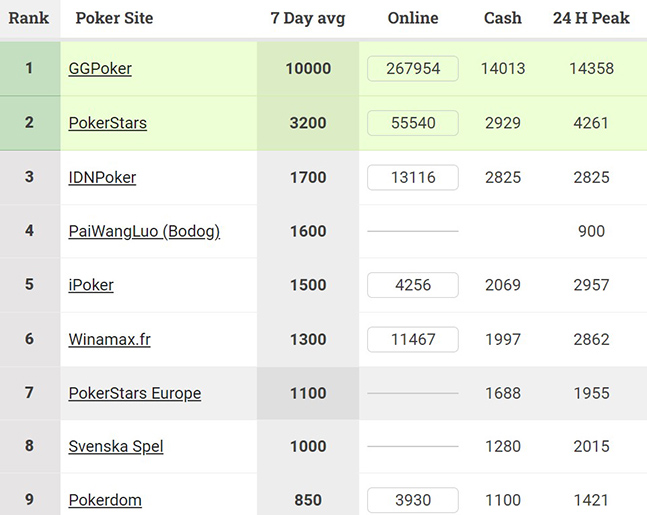Open the PaiWangLuo (Bodog) link
The image size is (647, 515).
pyautogui.click(x=144, y=231)
